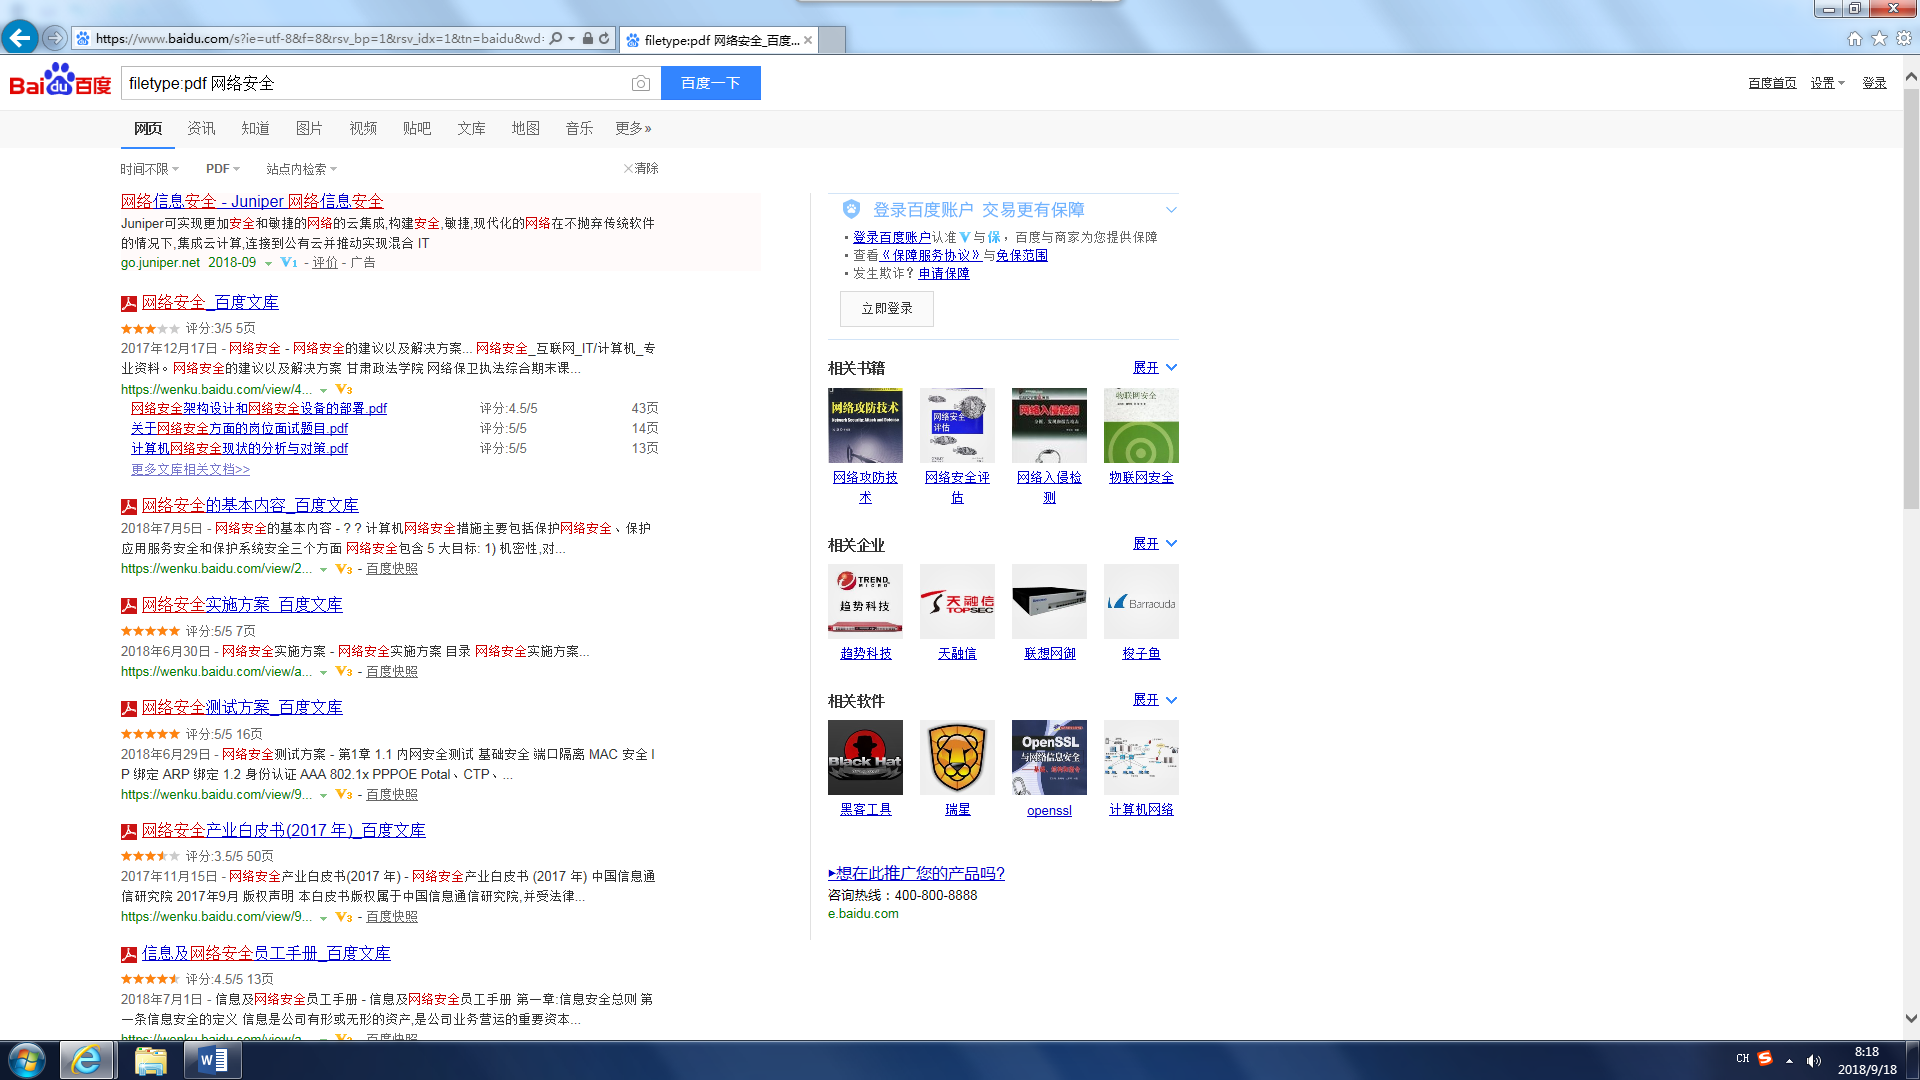Click the IE home icon
The height and width of the screenshot is (1080, 1920).
pos(1855,38)
